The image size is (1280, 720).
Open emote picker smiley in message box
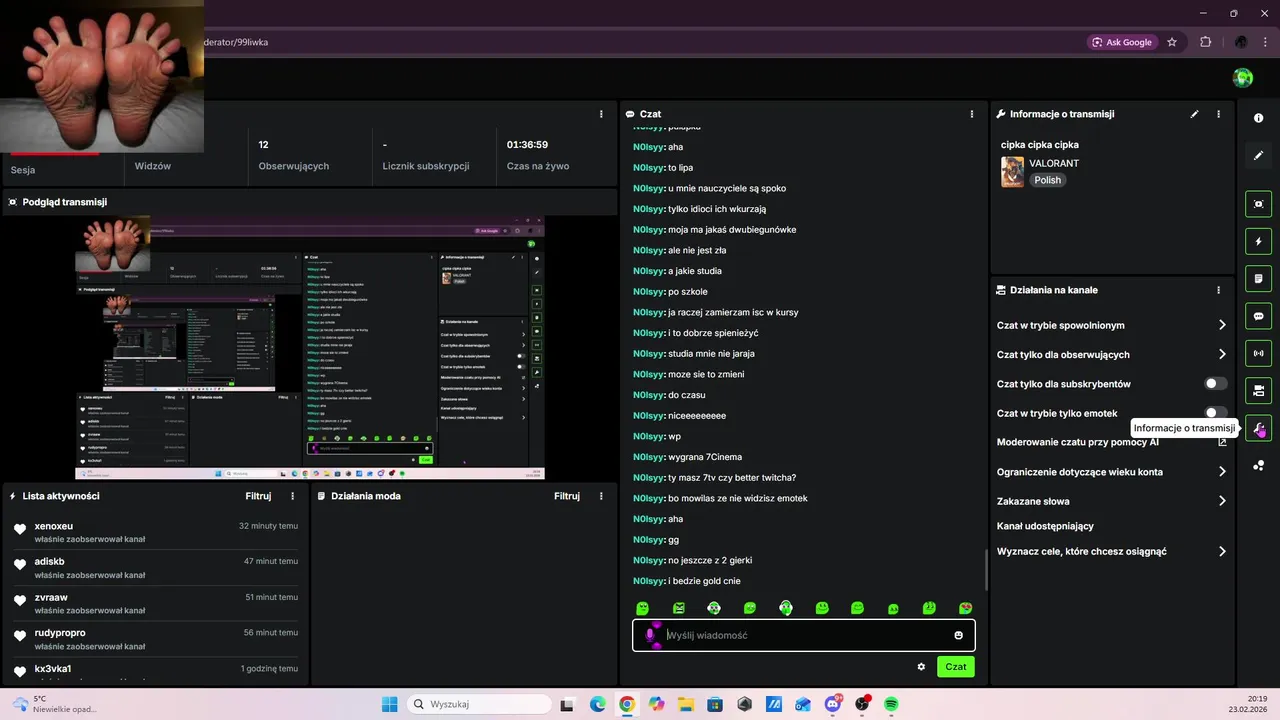point(958,635)
